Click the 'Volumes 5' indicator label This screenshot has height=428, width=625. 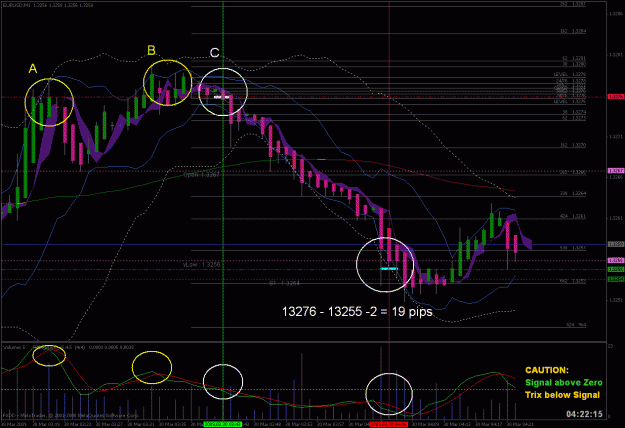[14, 348]
